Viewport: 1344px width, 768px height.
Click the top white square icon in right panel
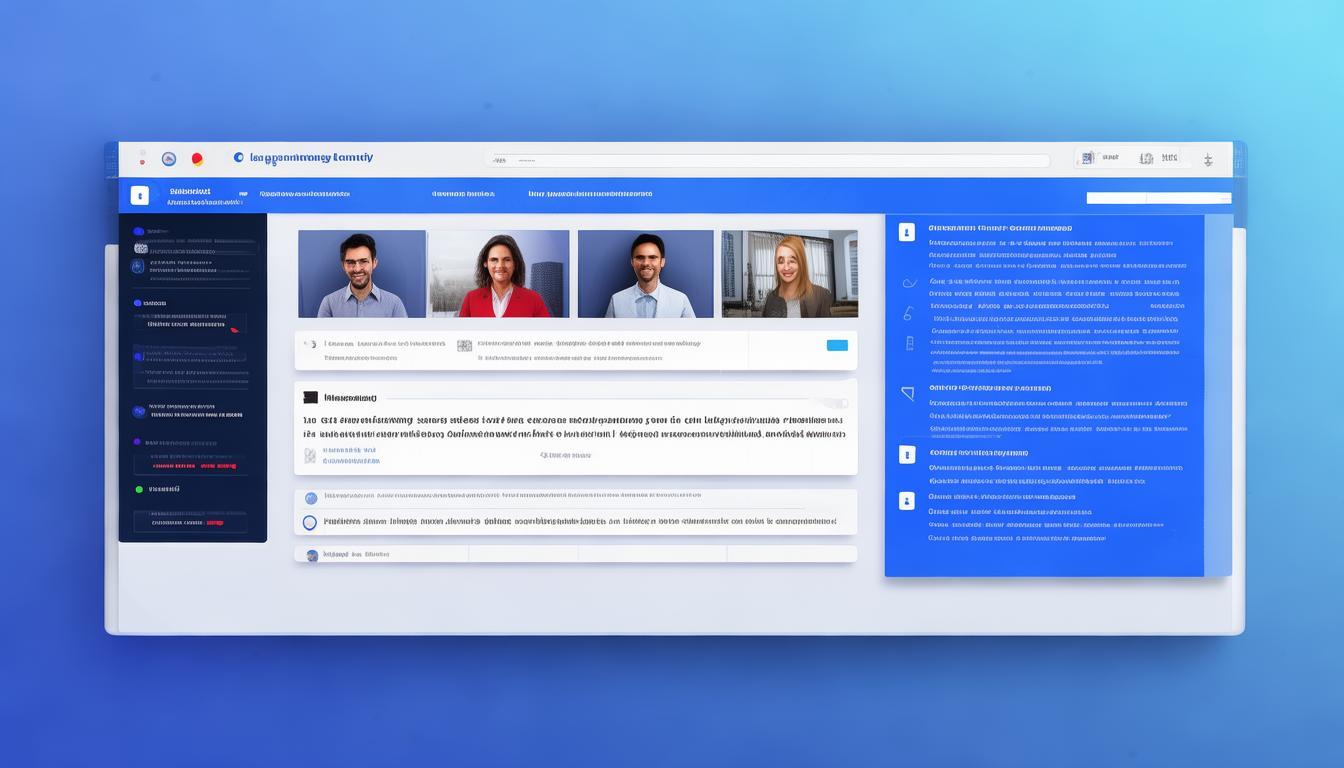(907, 232)
